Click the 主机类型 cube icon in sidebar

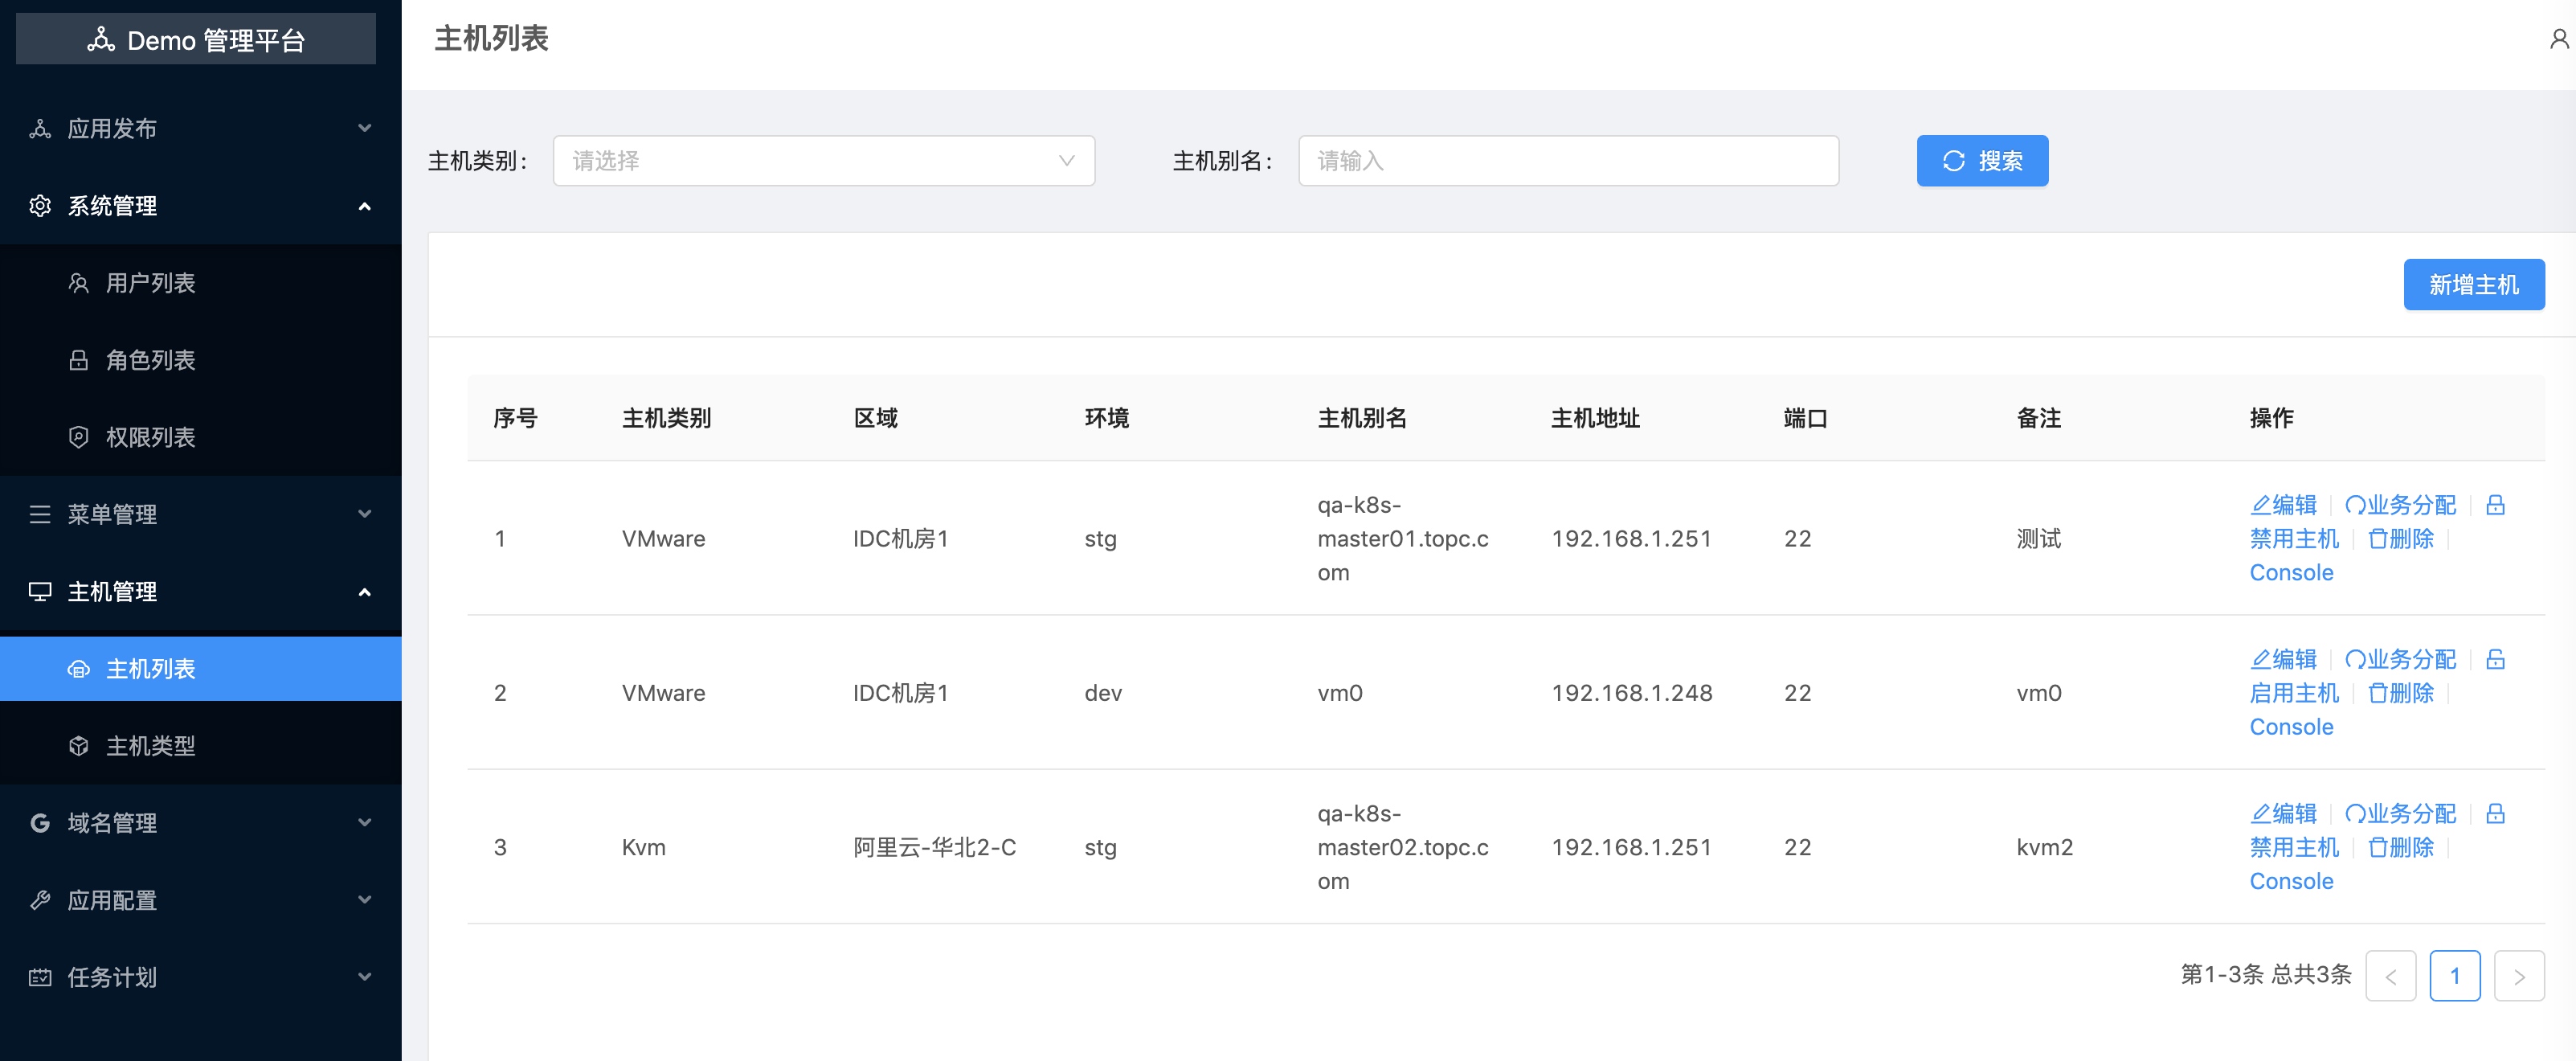click(x=79, y=746)
